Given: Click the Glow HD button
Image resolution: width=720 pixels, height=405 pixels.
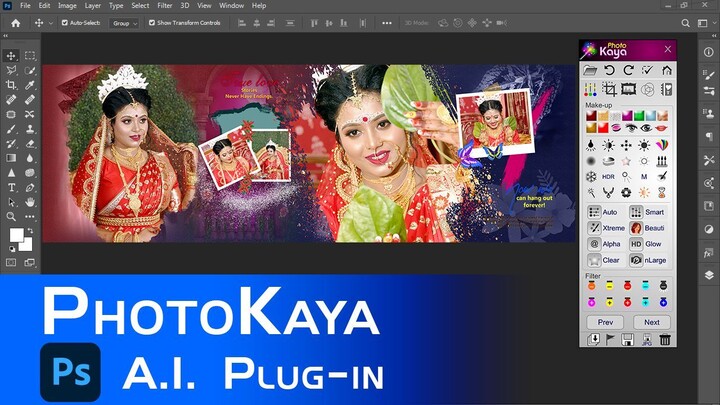Looking at the screenshot, I should point(646,244).
